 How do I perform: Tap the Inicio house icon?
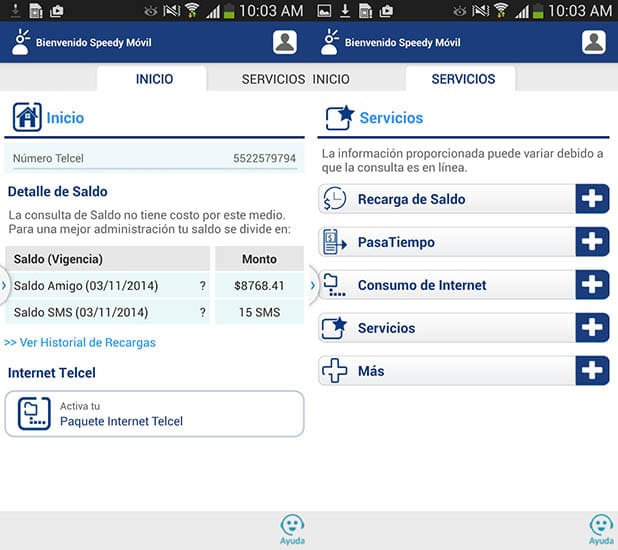click(27, 117)
